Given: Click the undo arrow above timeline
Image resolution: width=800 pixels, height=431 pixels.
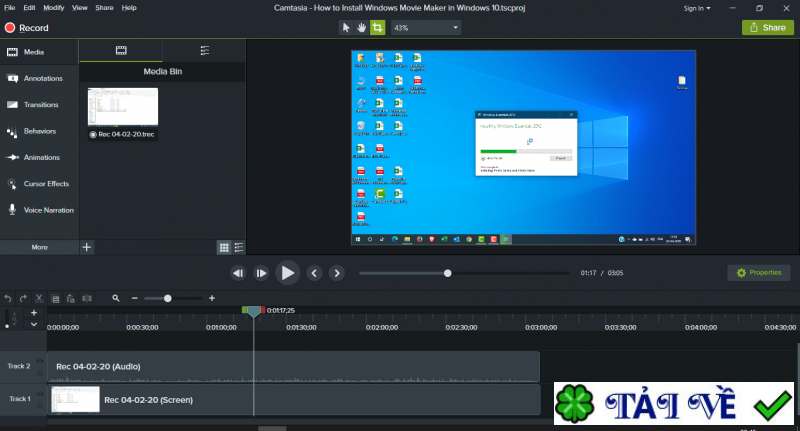Looking at the screenshot, I should click(x=8, y=298).
